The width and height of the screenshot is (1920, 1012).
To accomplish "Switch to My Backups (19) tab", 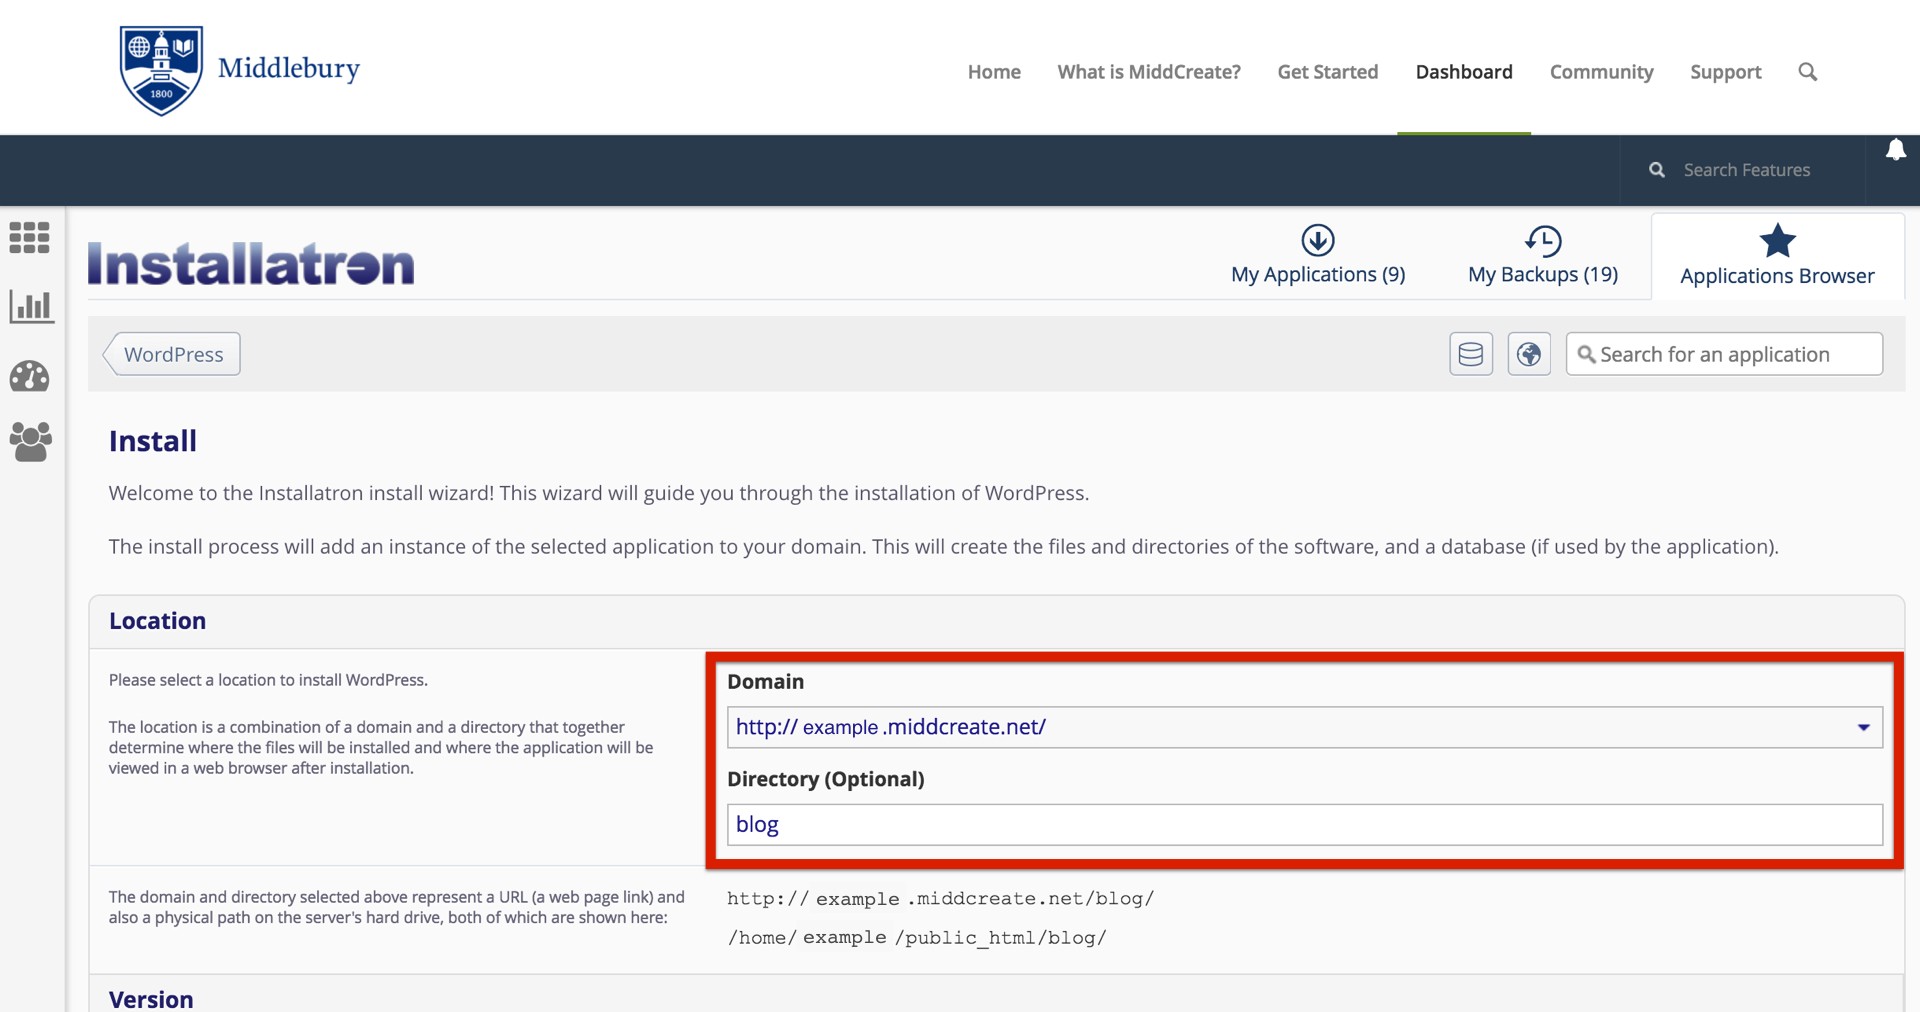I will [1542, 256].
